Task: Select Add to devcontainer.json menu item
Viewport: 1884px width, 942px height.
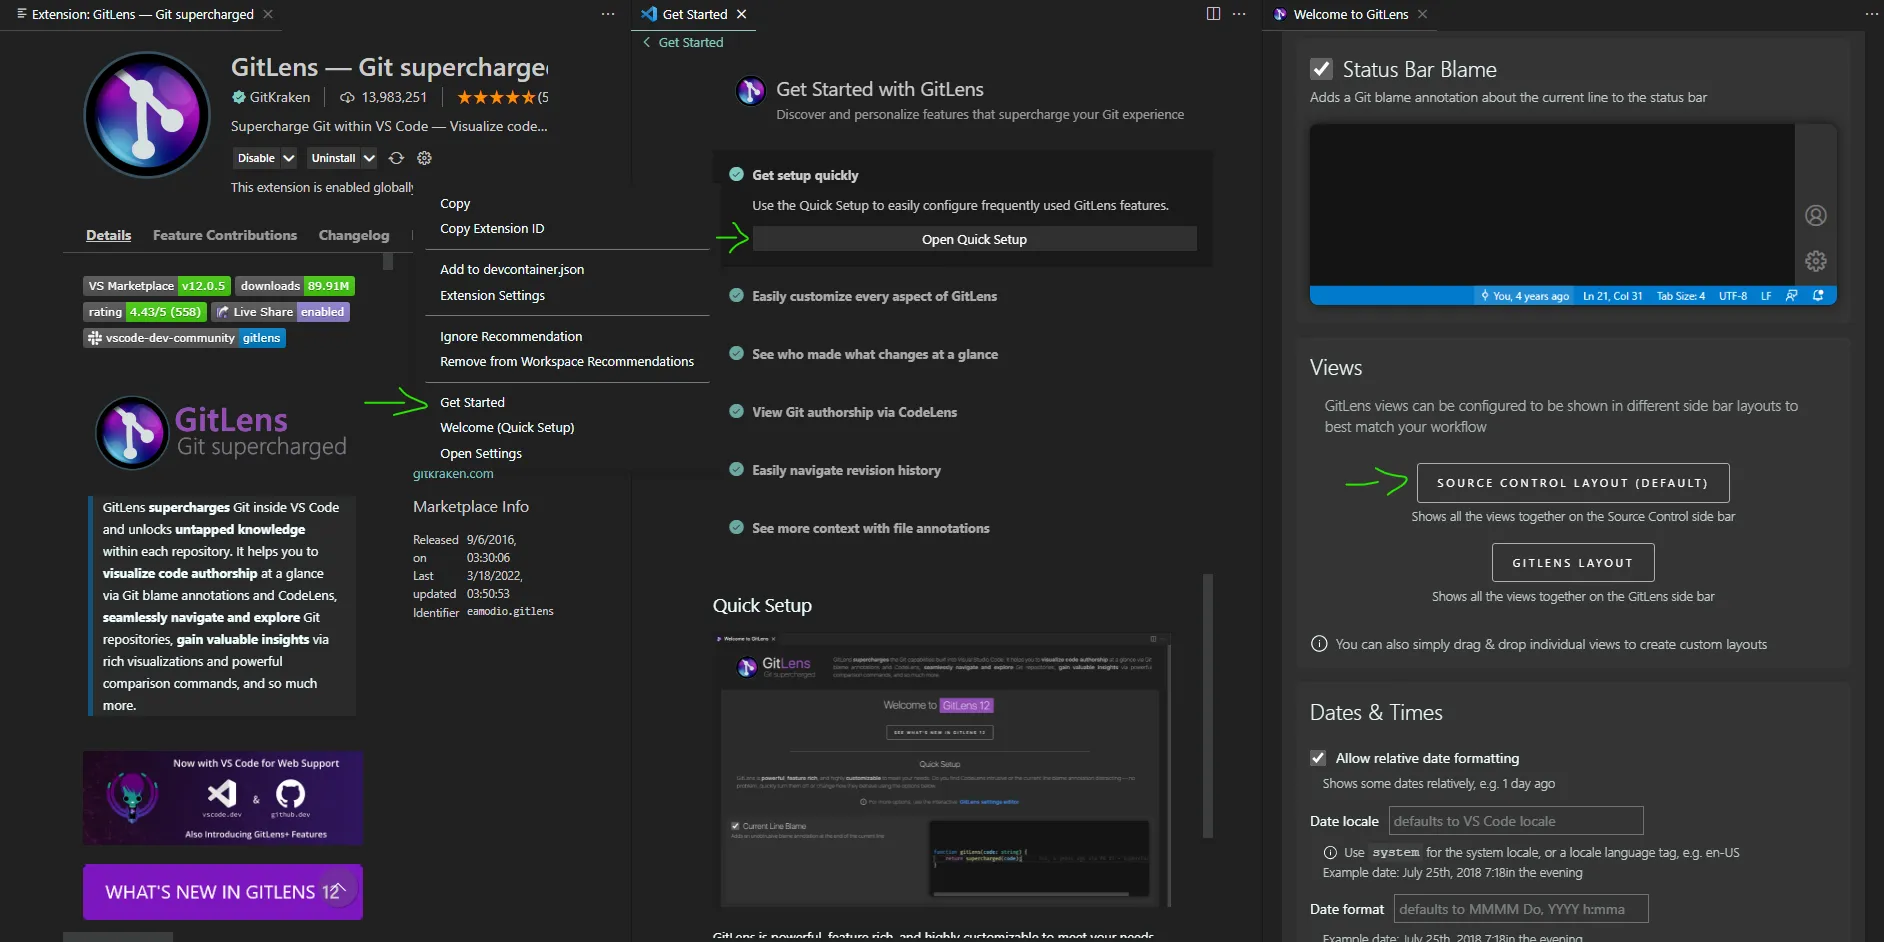Action: pyautogui.click(x=568, y=270)
